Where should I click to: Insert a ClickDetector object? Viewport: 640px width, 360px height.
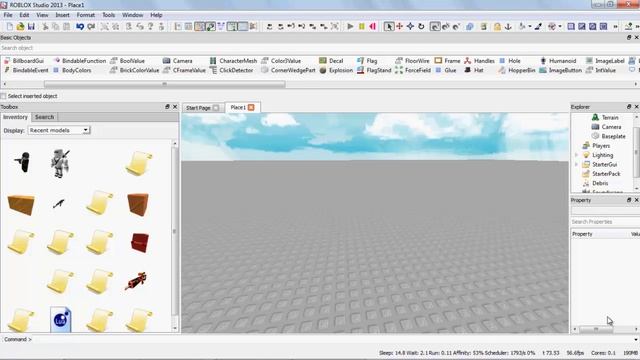pyautogui.click(x=231, y=70)
